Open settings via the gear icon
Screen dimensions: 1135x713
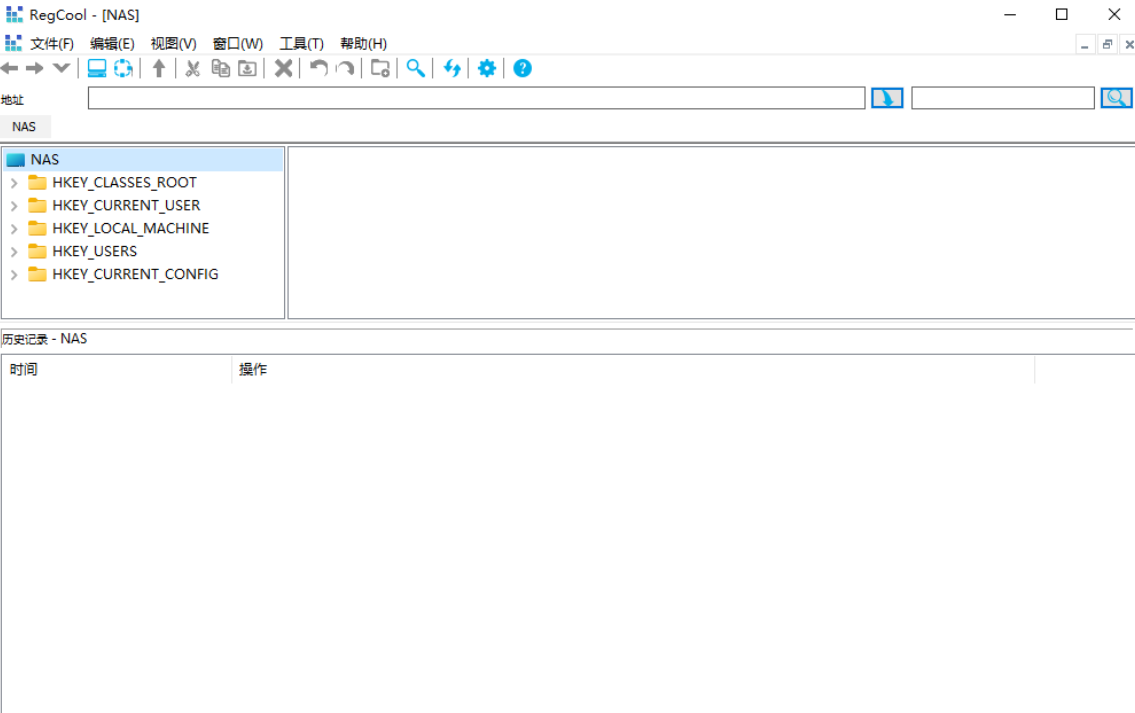tap(487, 68)
